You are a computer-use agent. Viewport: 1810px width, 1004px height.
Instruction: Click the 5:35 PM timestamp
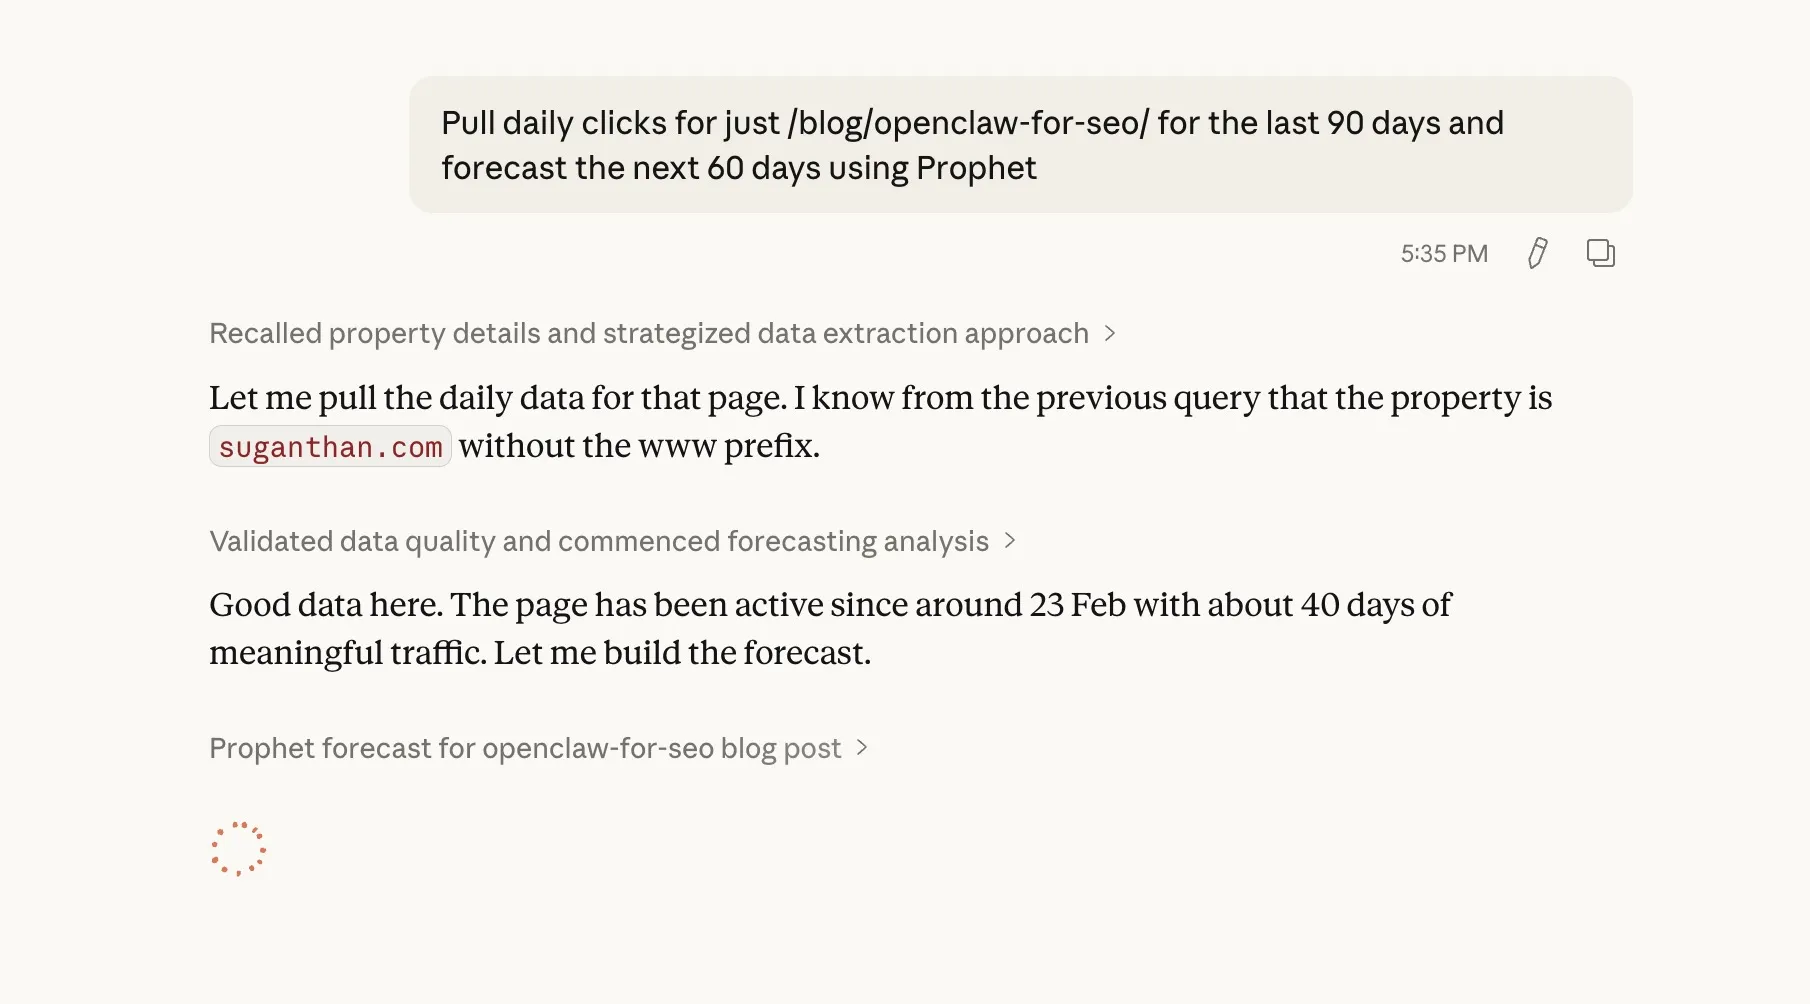[1444, 254]
